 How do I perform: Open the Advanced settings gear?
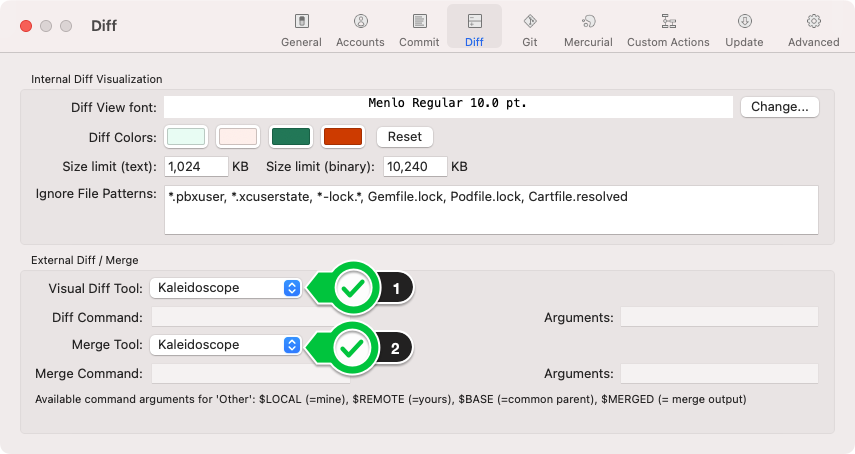point(813,29)
